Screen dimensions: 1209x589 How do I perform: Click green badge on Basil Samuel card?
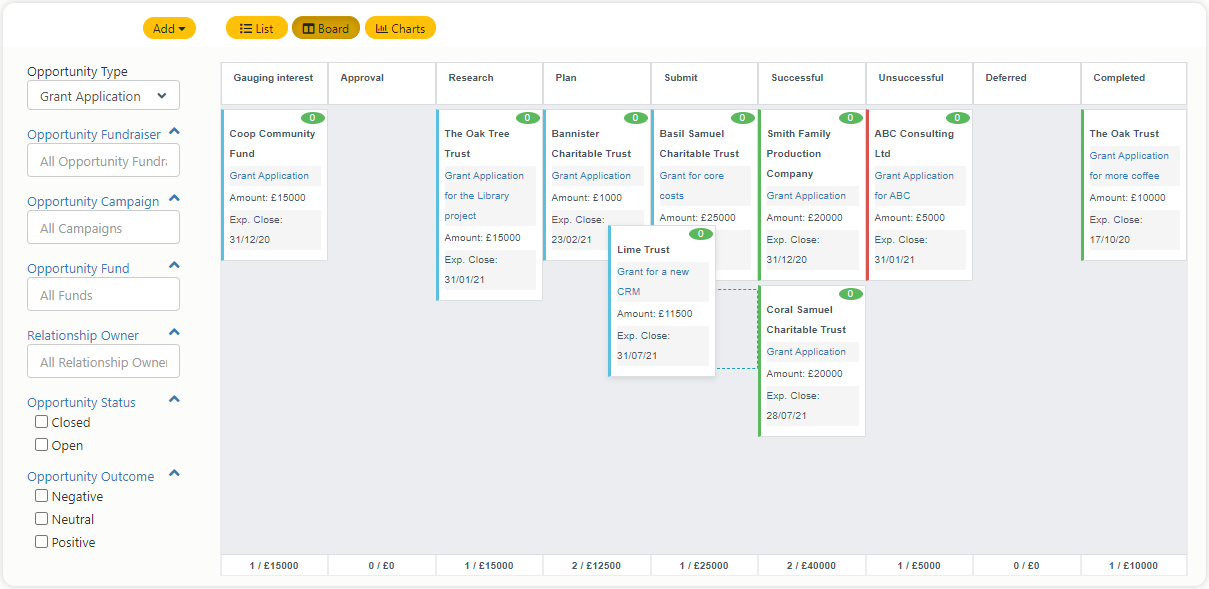pos(742,118)
